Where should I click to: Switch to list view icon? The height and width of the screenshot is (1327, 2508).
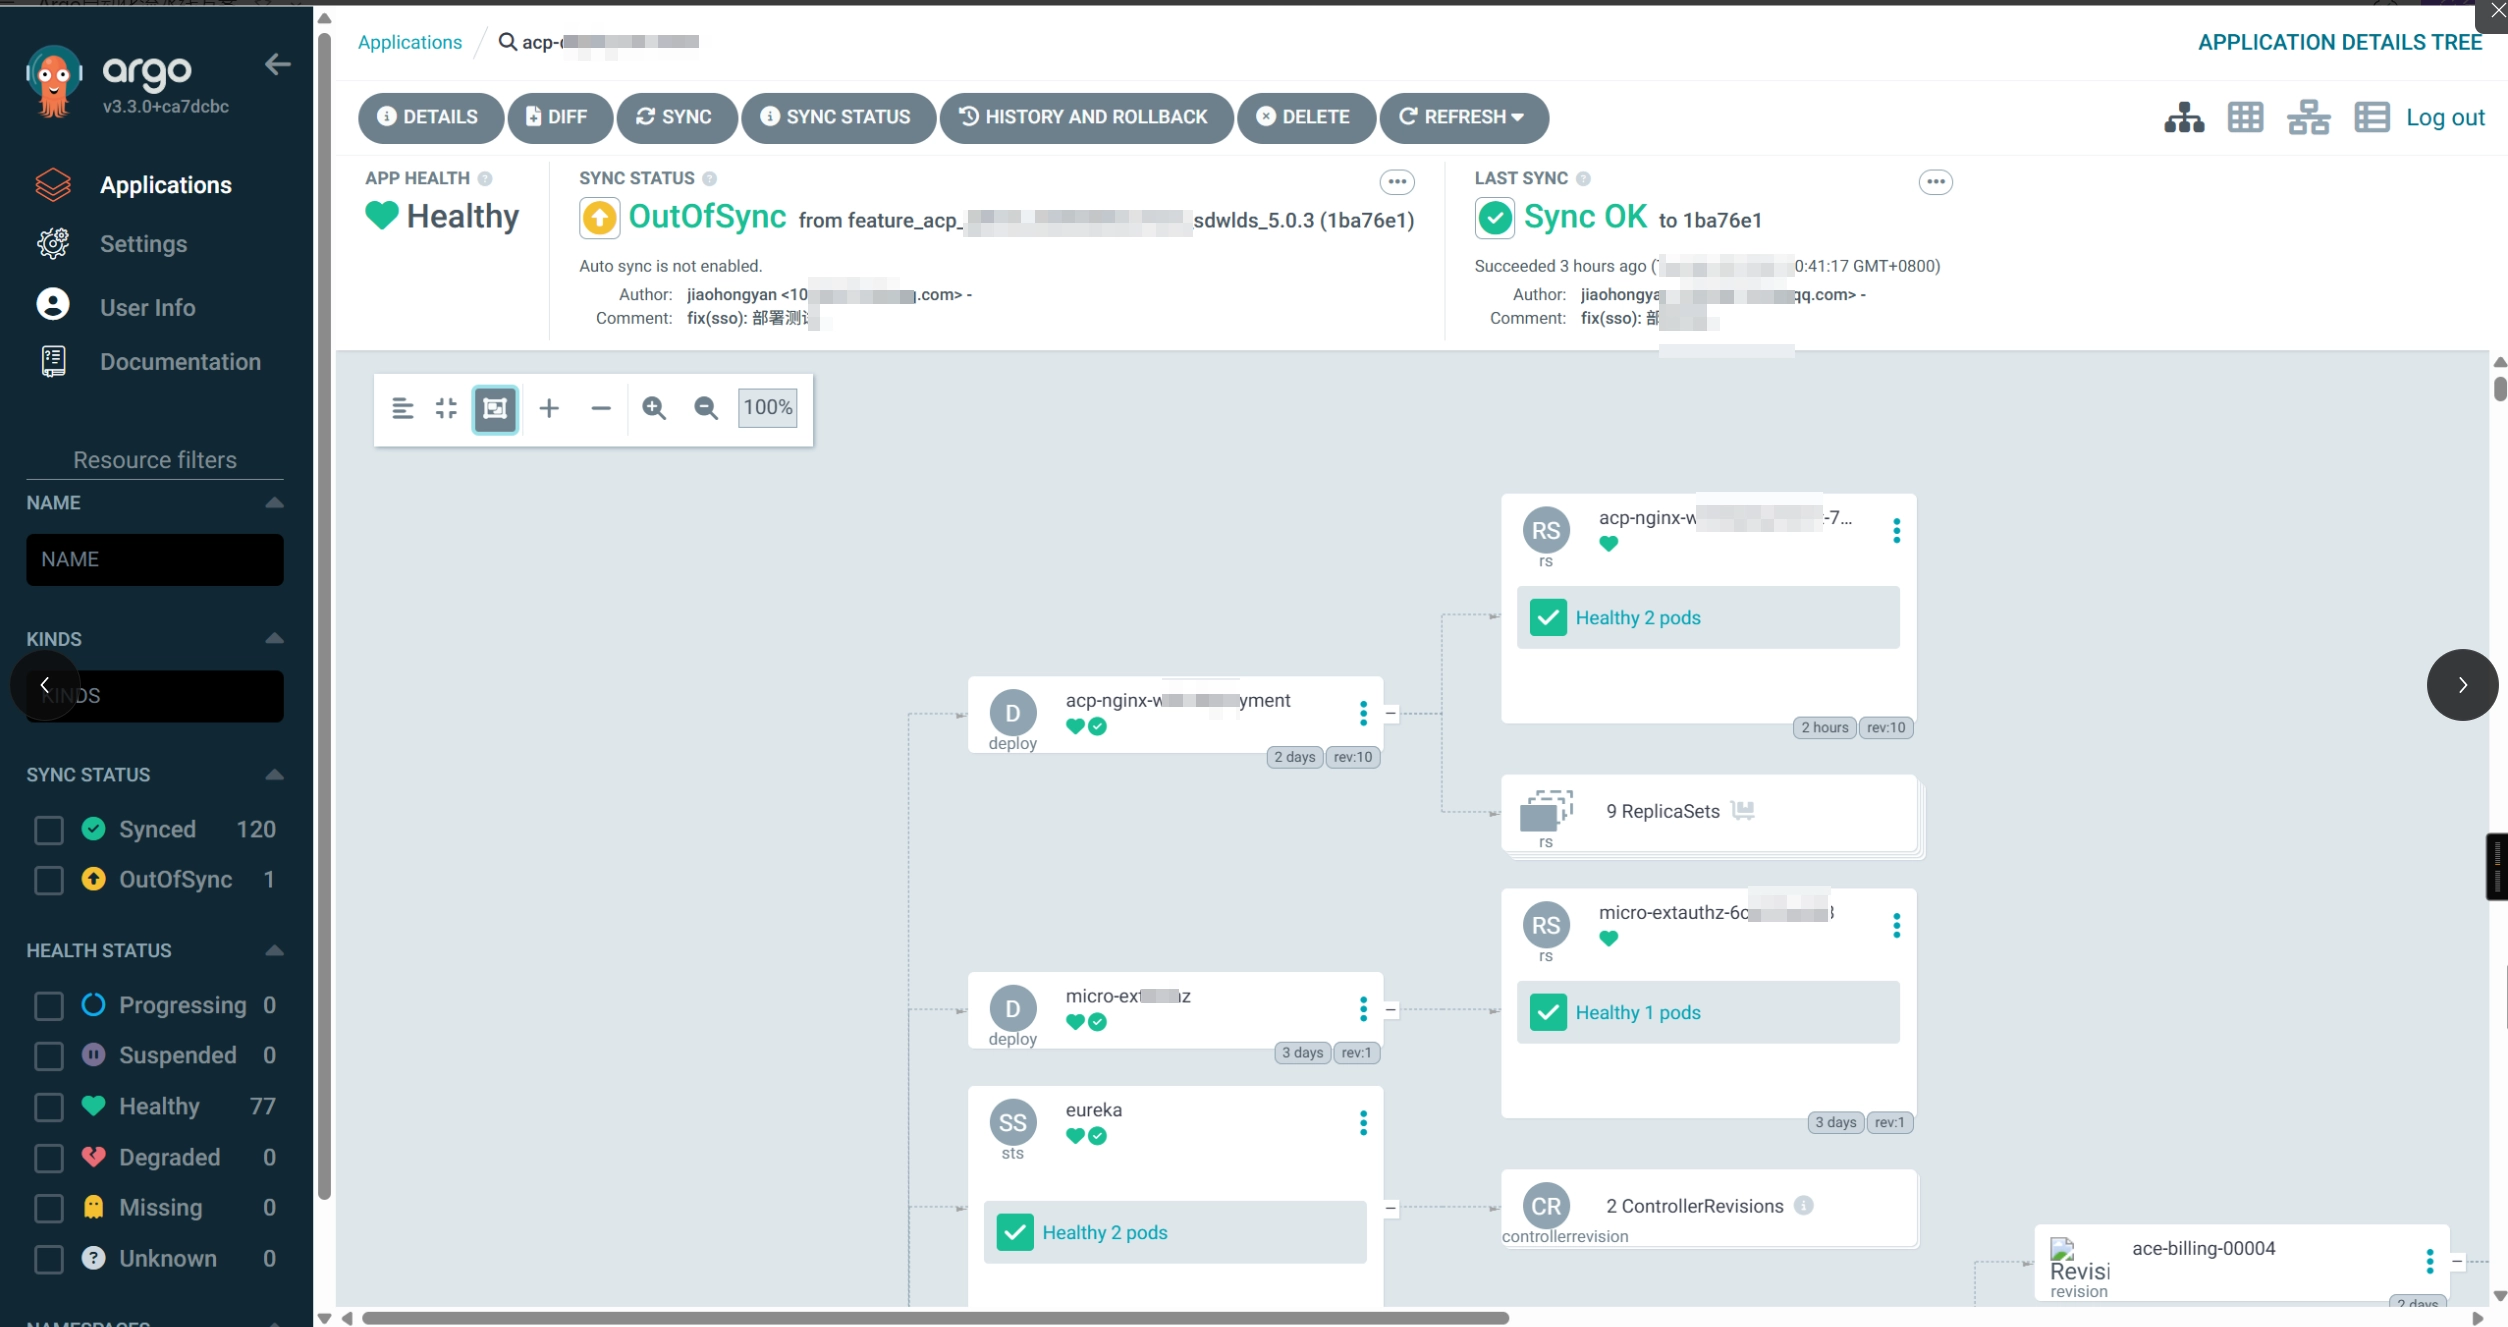click(x=2371, y=117)
